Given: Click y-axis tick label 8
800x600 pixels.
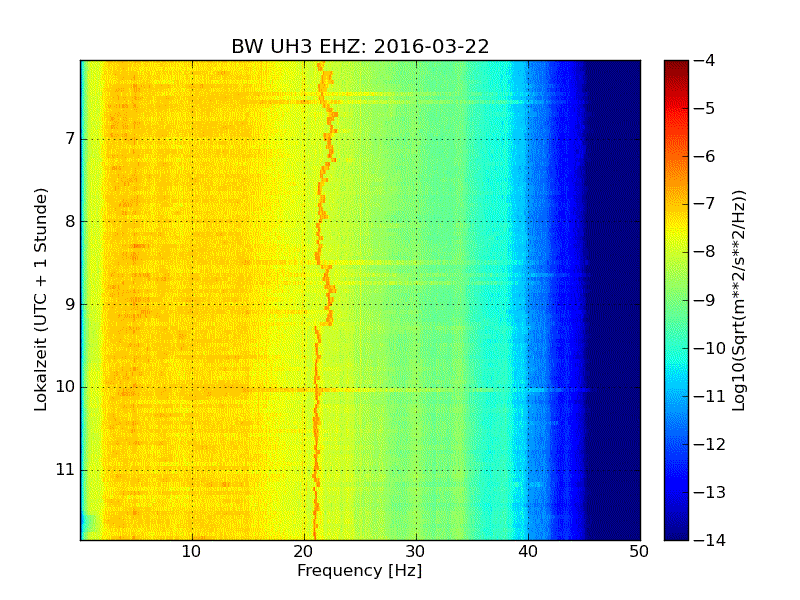Looking at the screenshot, I should [70, 221].
